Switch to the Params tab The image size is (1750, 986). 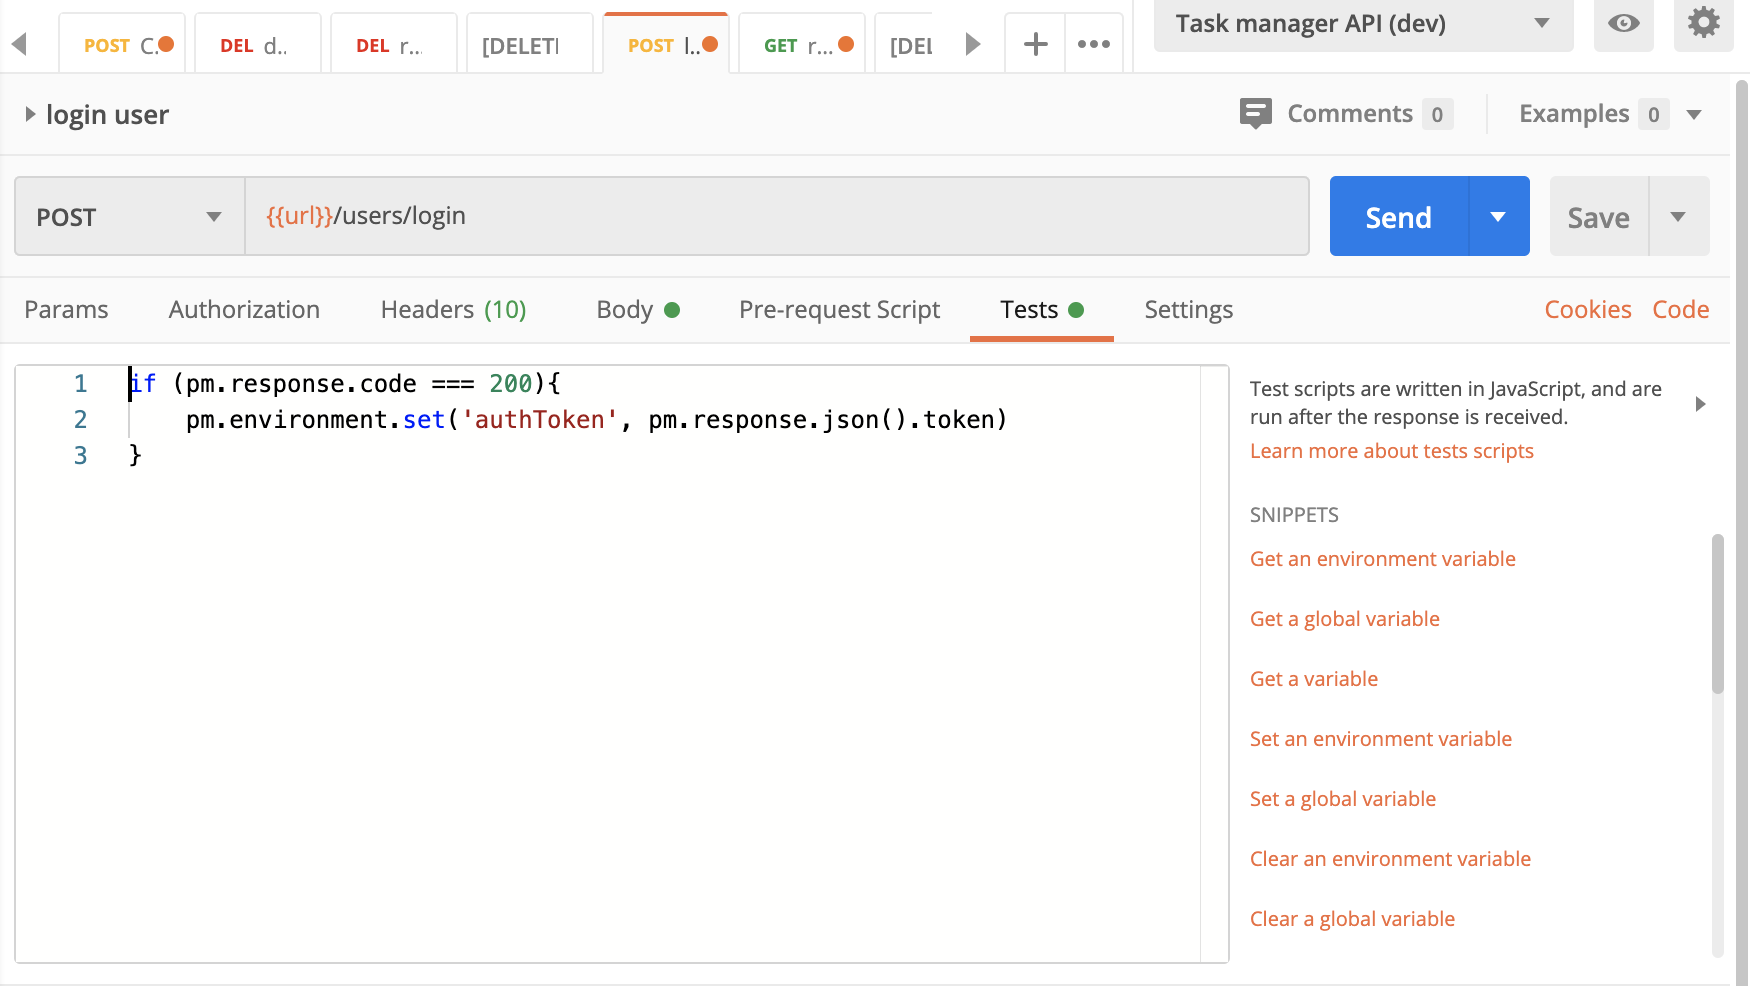coord(66,310)
